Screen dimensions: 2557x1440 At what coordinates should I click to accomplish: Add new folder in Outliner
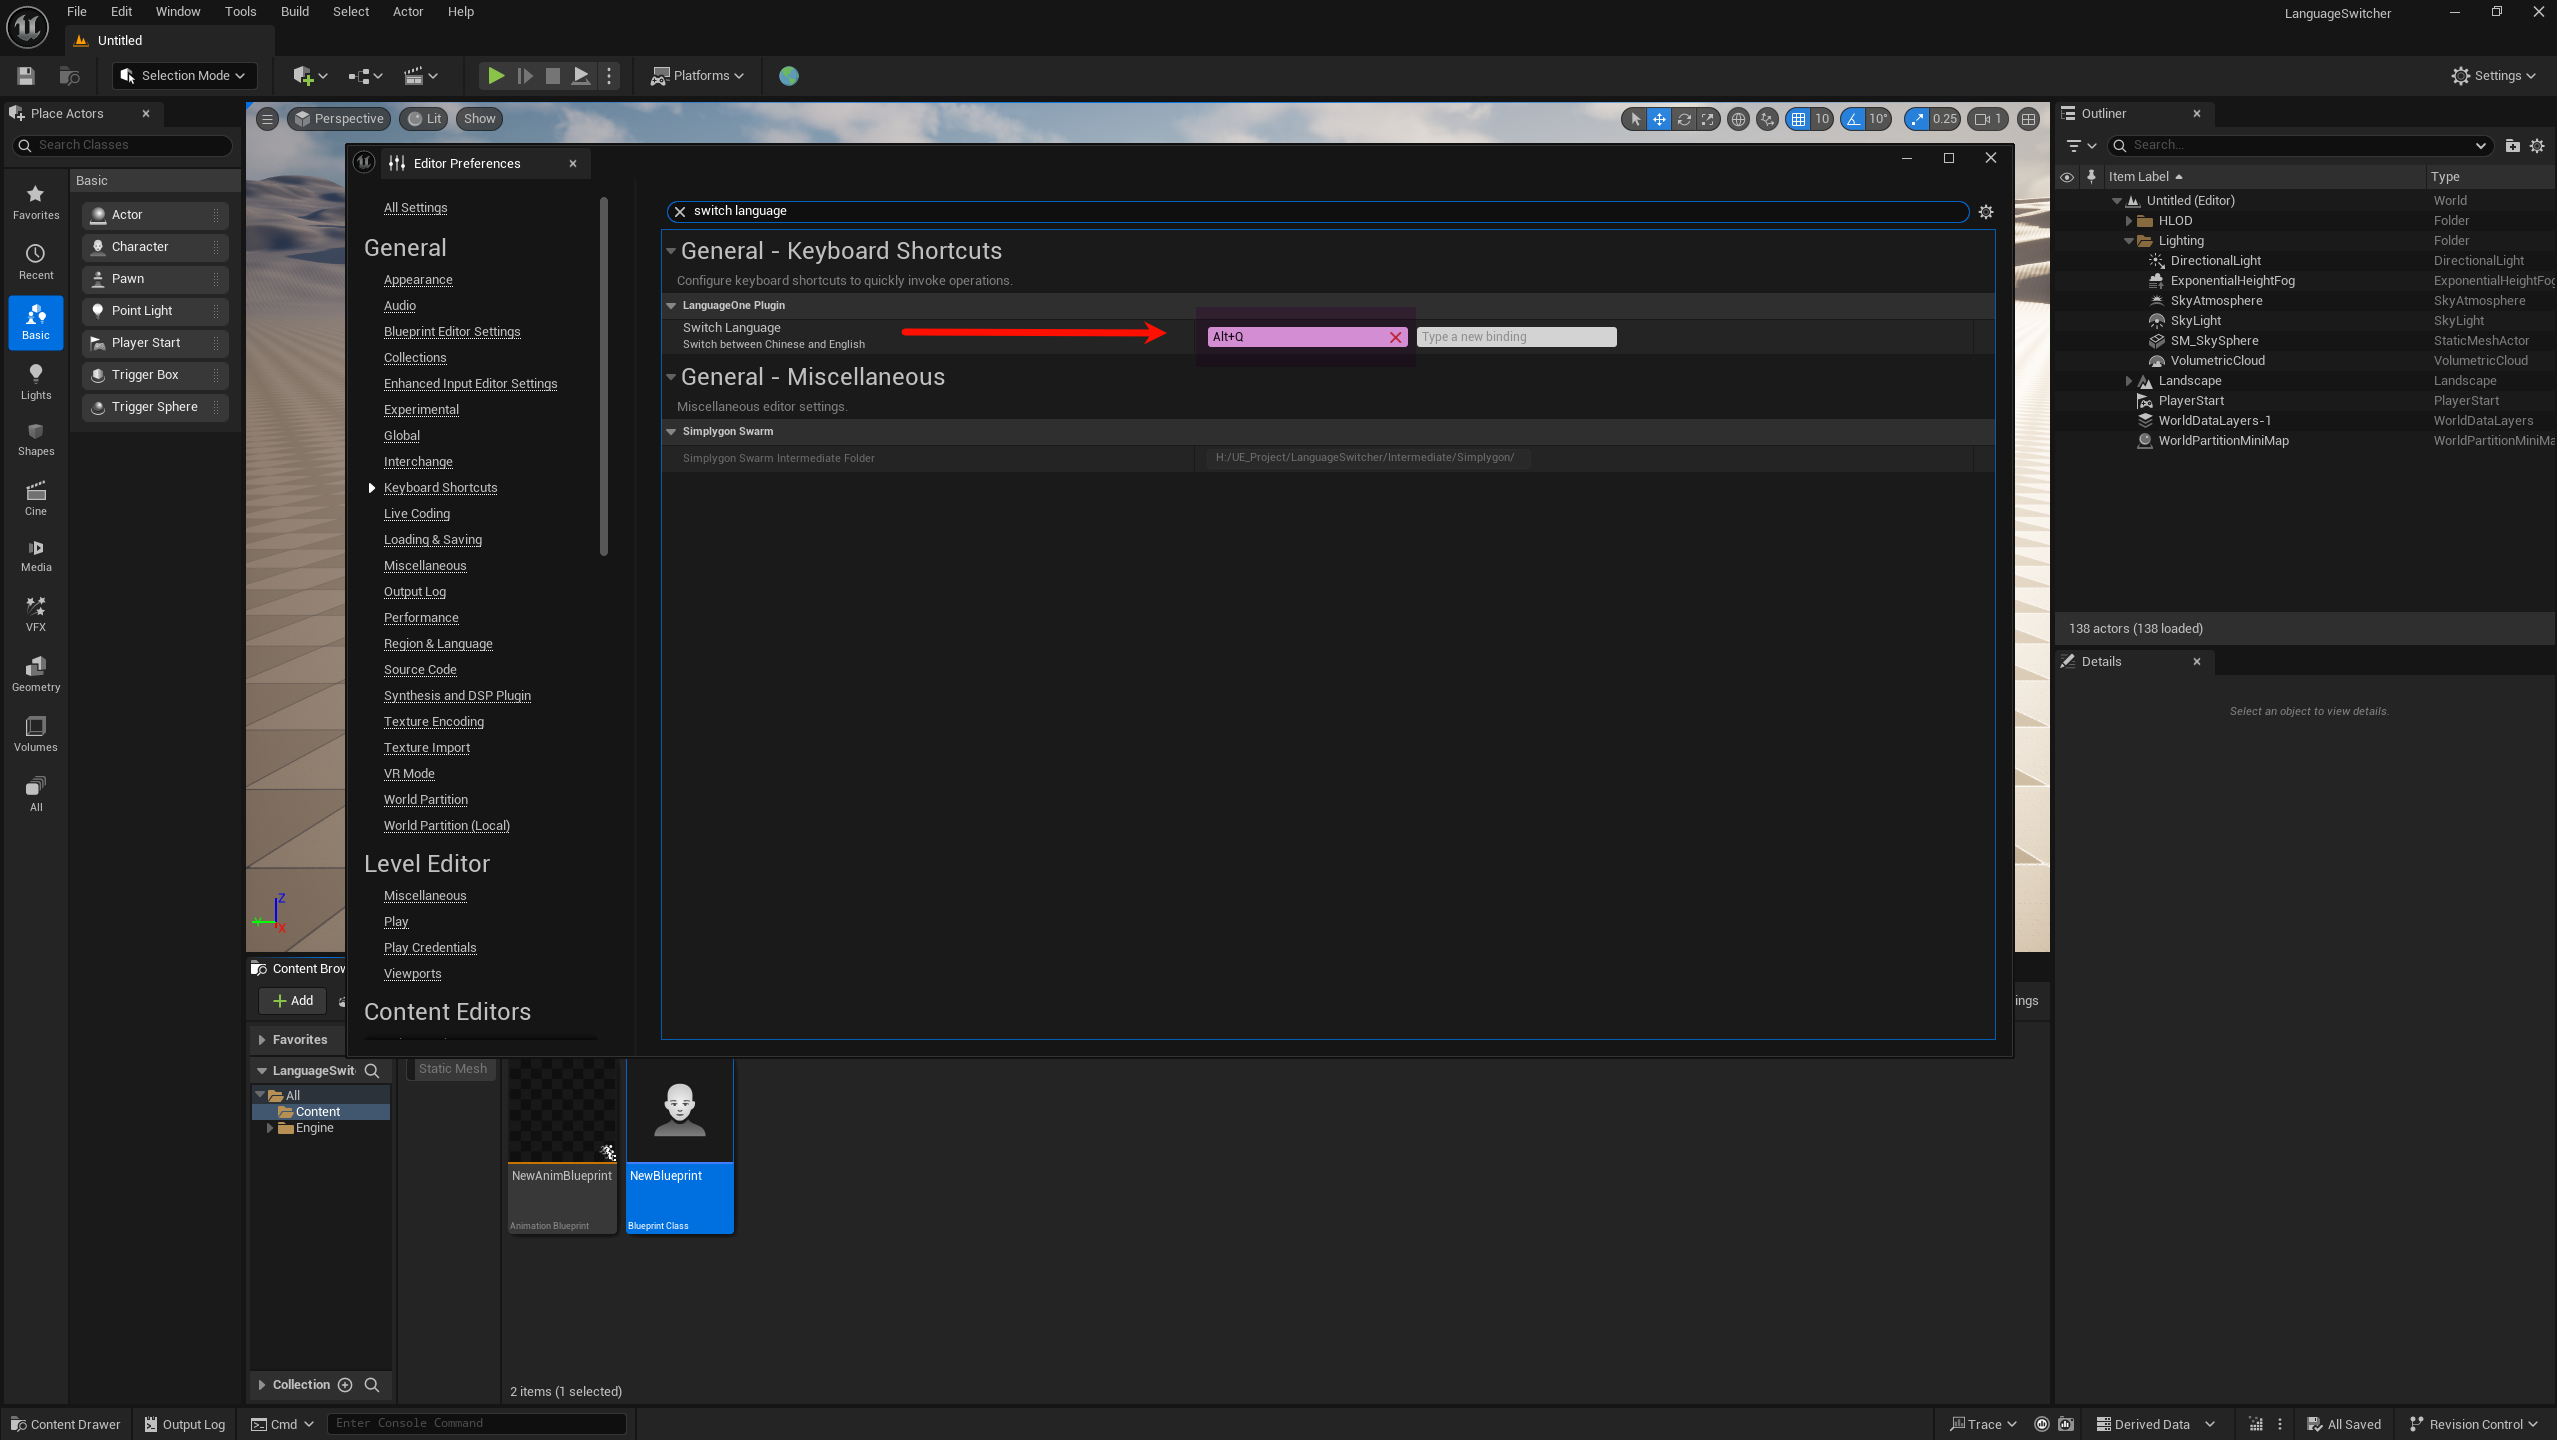(2512, 146)
